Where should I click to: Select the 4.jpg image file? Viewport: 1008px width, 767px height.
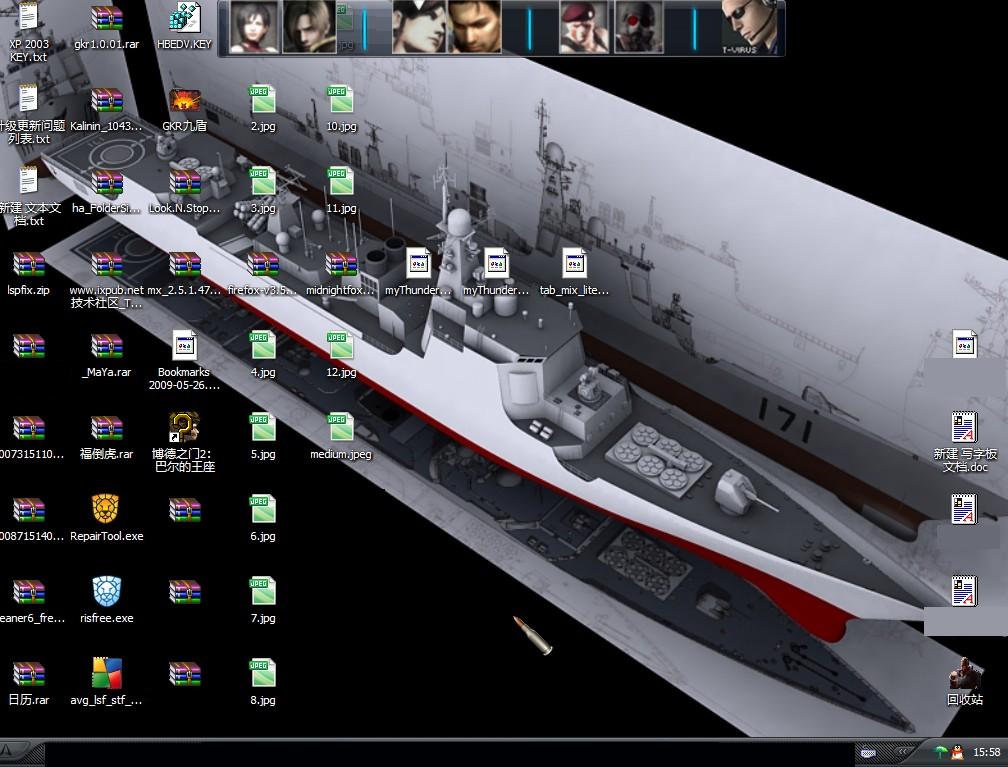[x=263, y=355]
